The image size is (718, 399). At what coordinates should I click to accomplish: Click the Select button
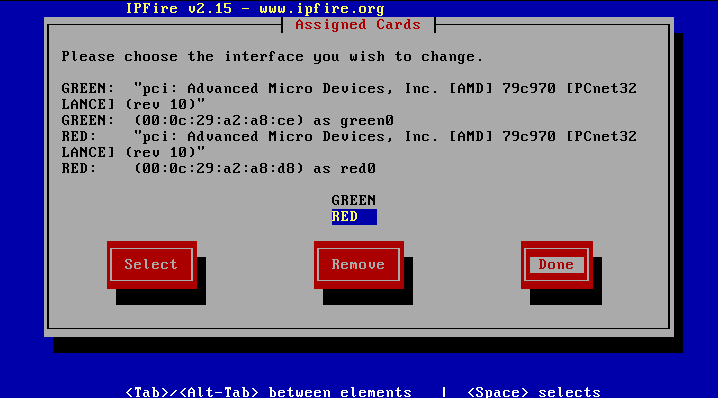point(152,265)
